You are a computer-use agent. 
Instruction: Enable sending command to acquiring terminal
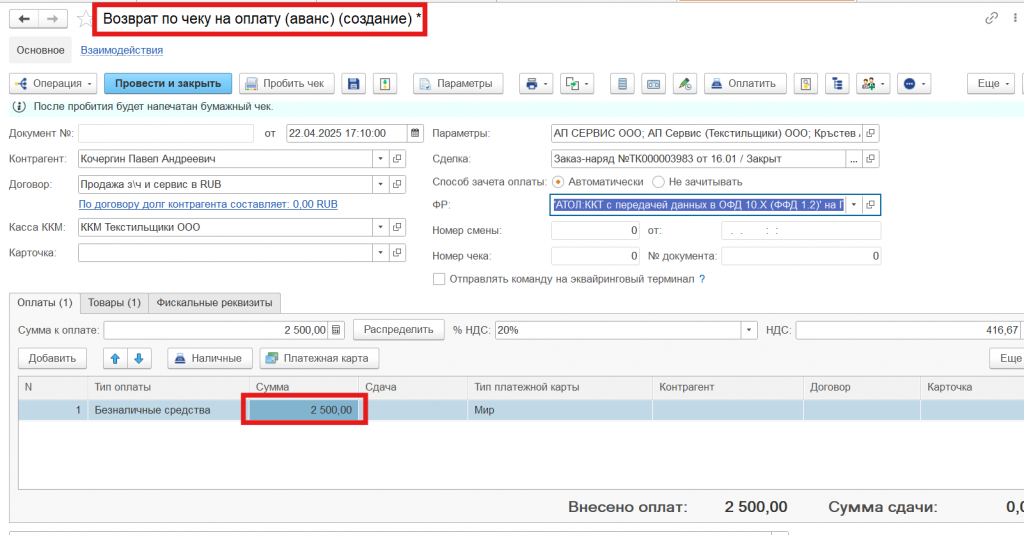(439, 279)
